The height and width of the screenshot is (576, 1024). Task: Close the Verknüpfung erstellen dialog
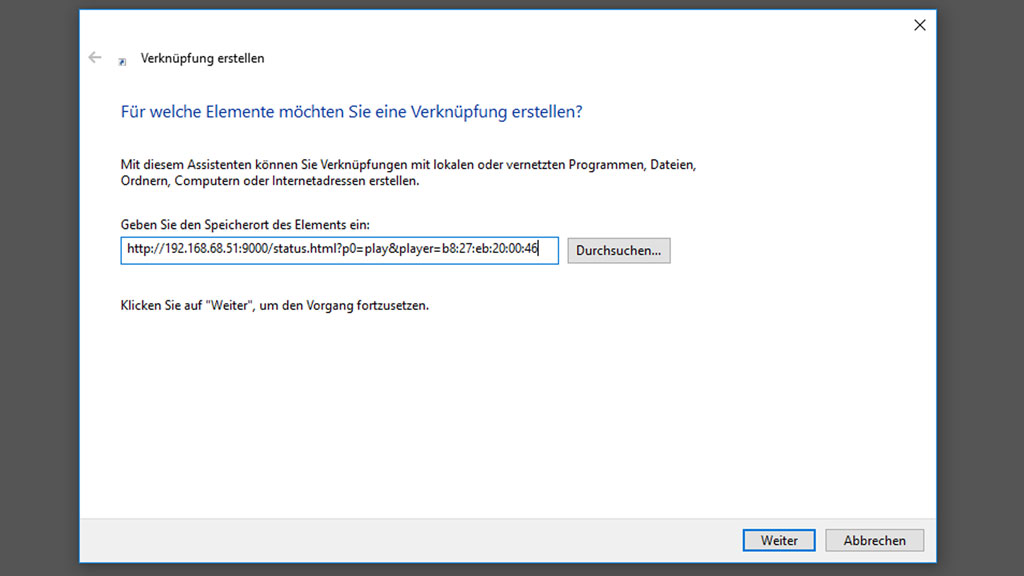(x=920, y=25)
